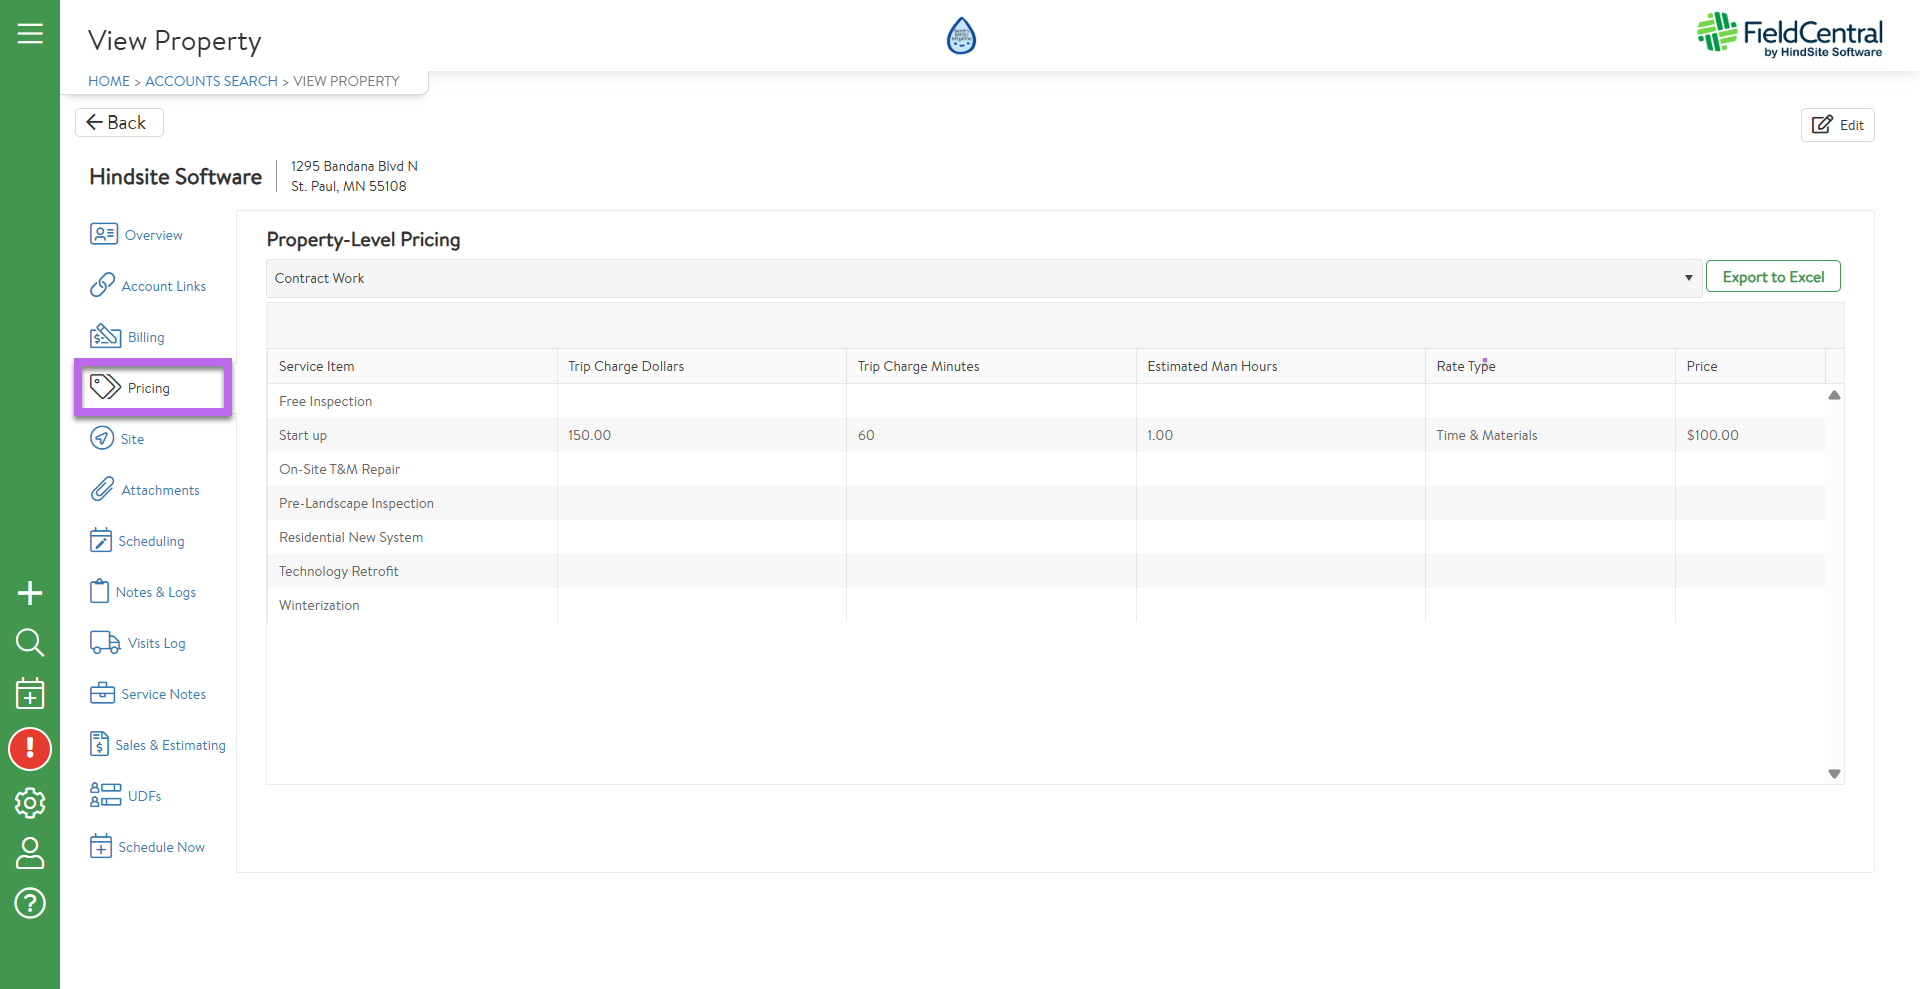Open the search magnifier icon
1920x989 pixels.
pos(30,642)
